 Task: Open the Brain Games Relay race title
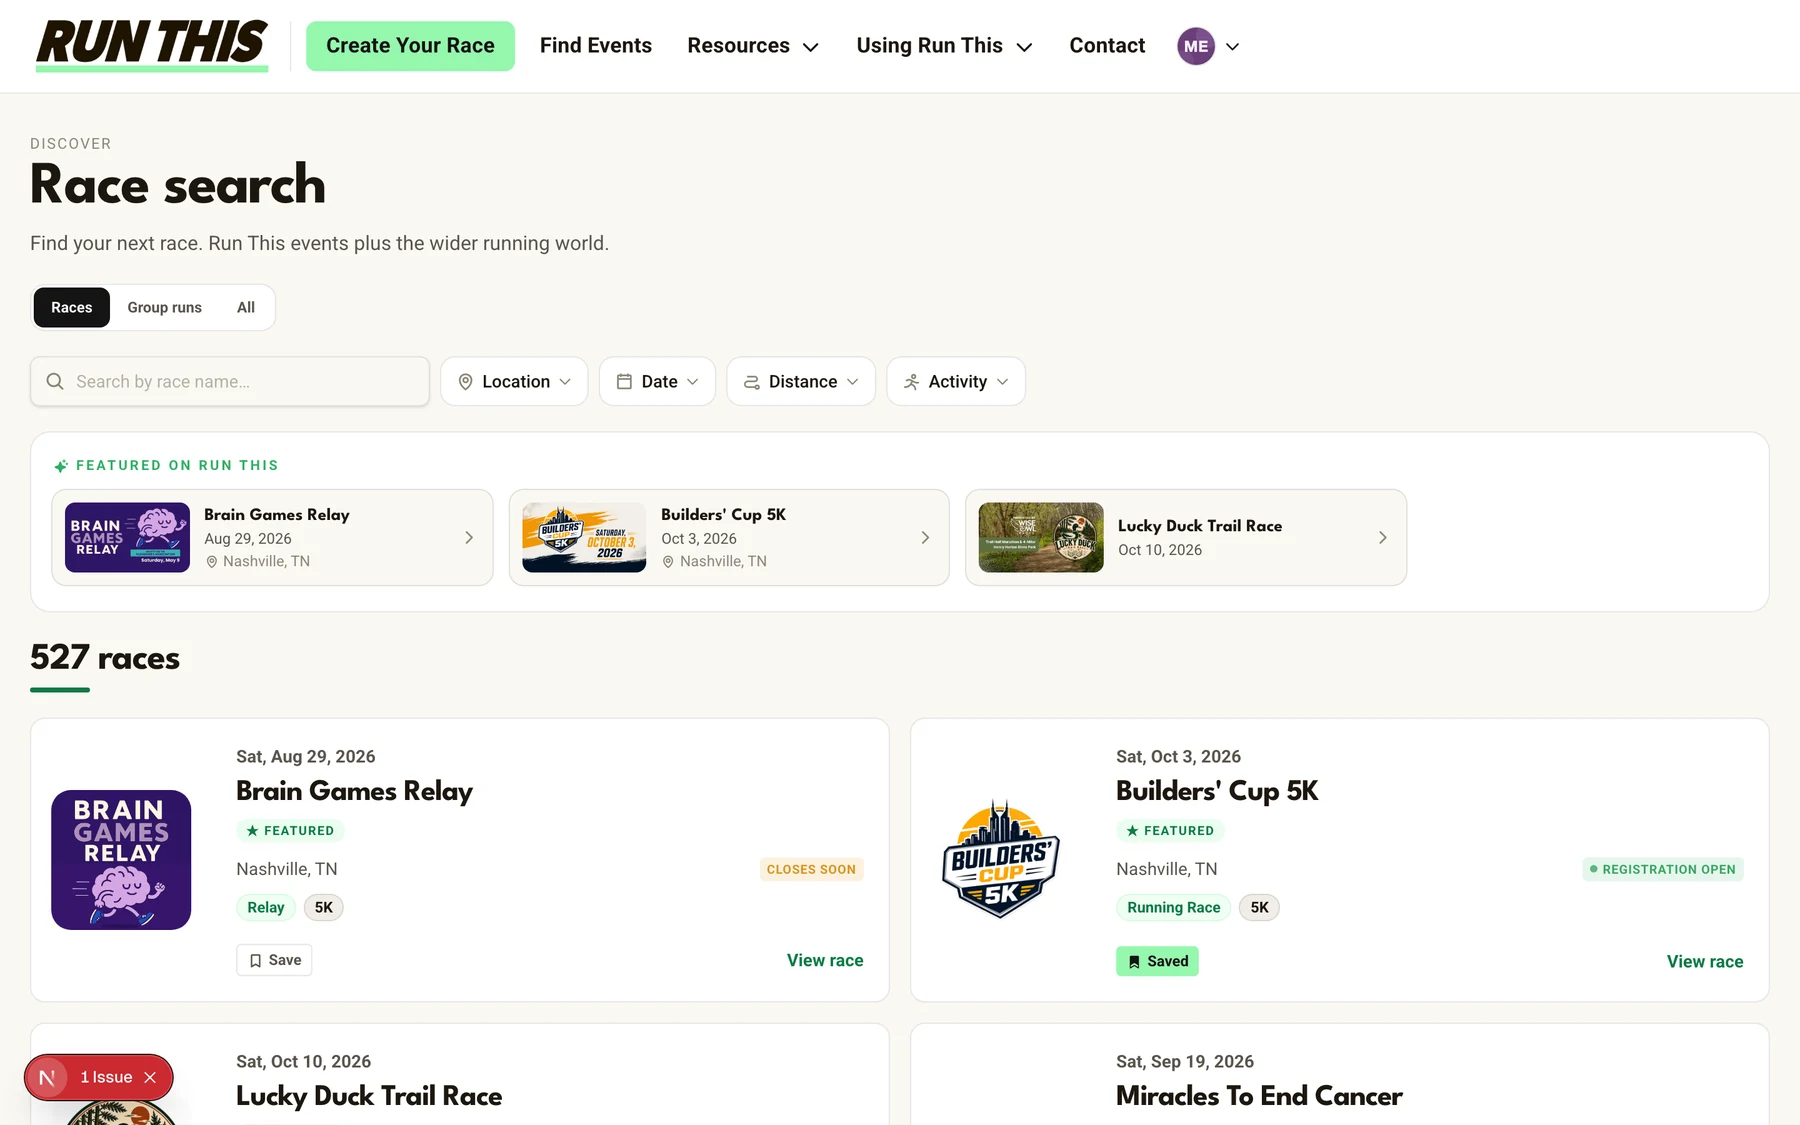tap(354, 791)
